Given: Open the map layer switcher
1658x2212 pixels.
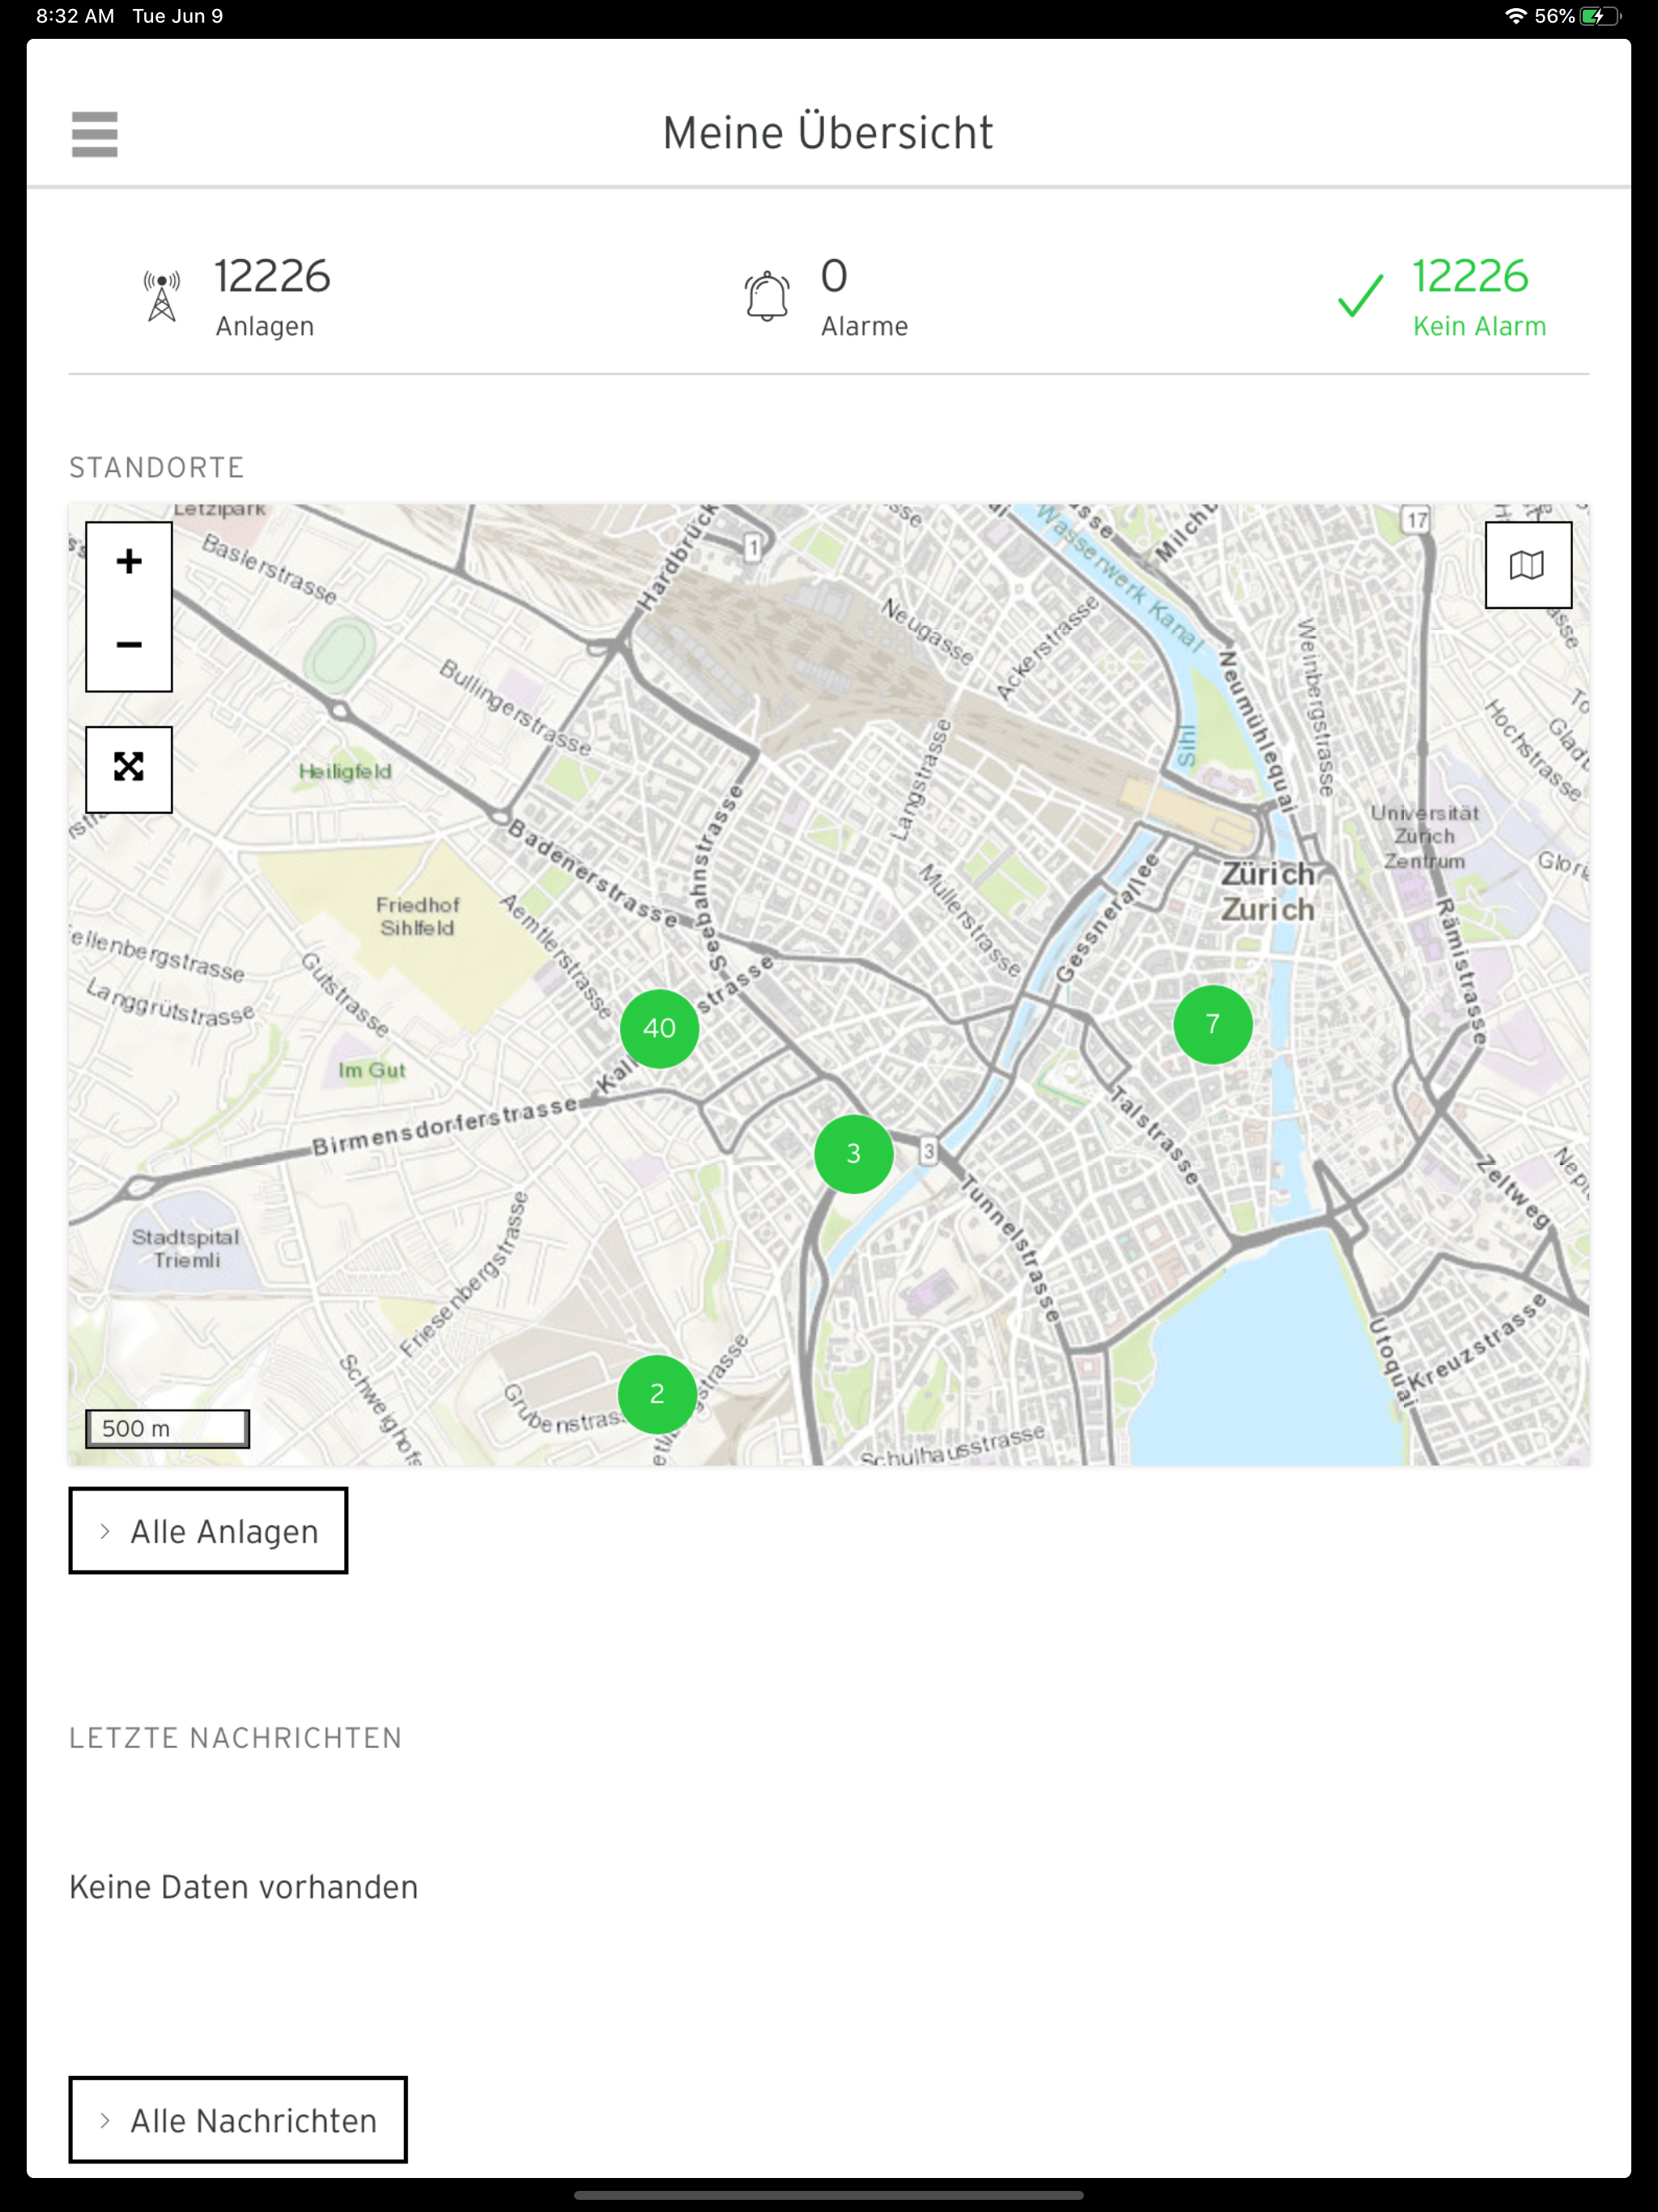Looking at the screenshot, I should tap(1527, 565).
